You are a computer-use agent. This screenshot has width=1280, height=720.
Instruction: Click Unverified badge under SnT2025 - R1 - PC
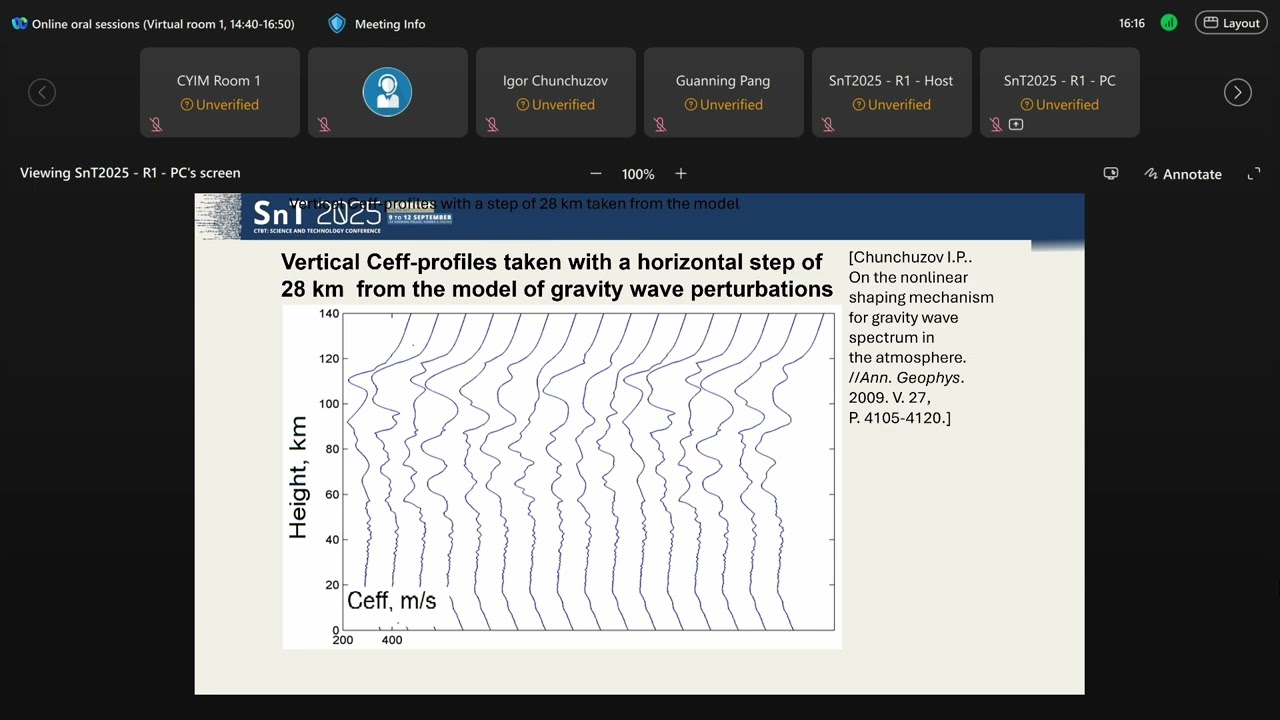(1059, 105)
